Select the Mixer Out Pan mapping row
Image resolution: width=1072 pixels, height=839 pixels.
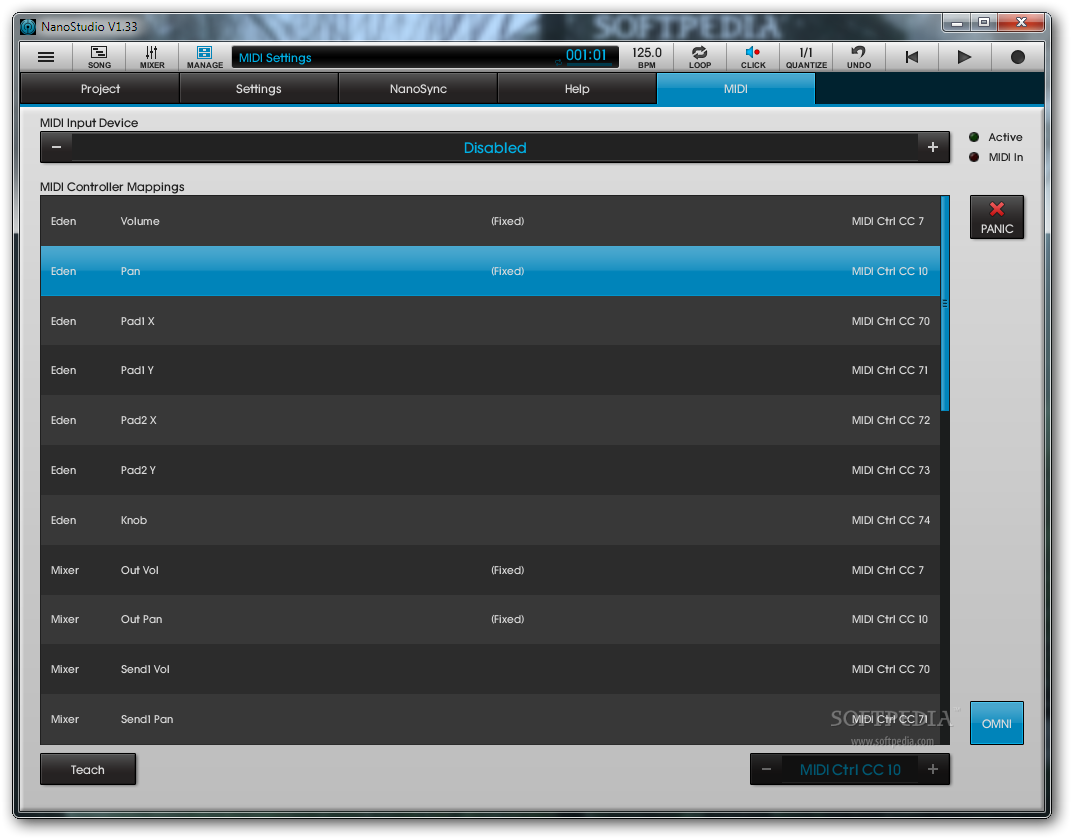490,619
